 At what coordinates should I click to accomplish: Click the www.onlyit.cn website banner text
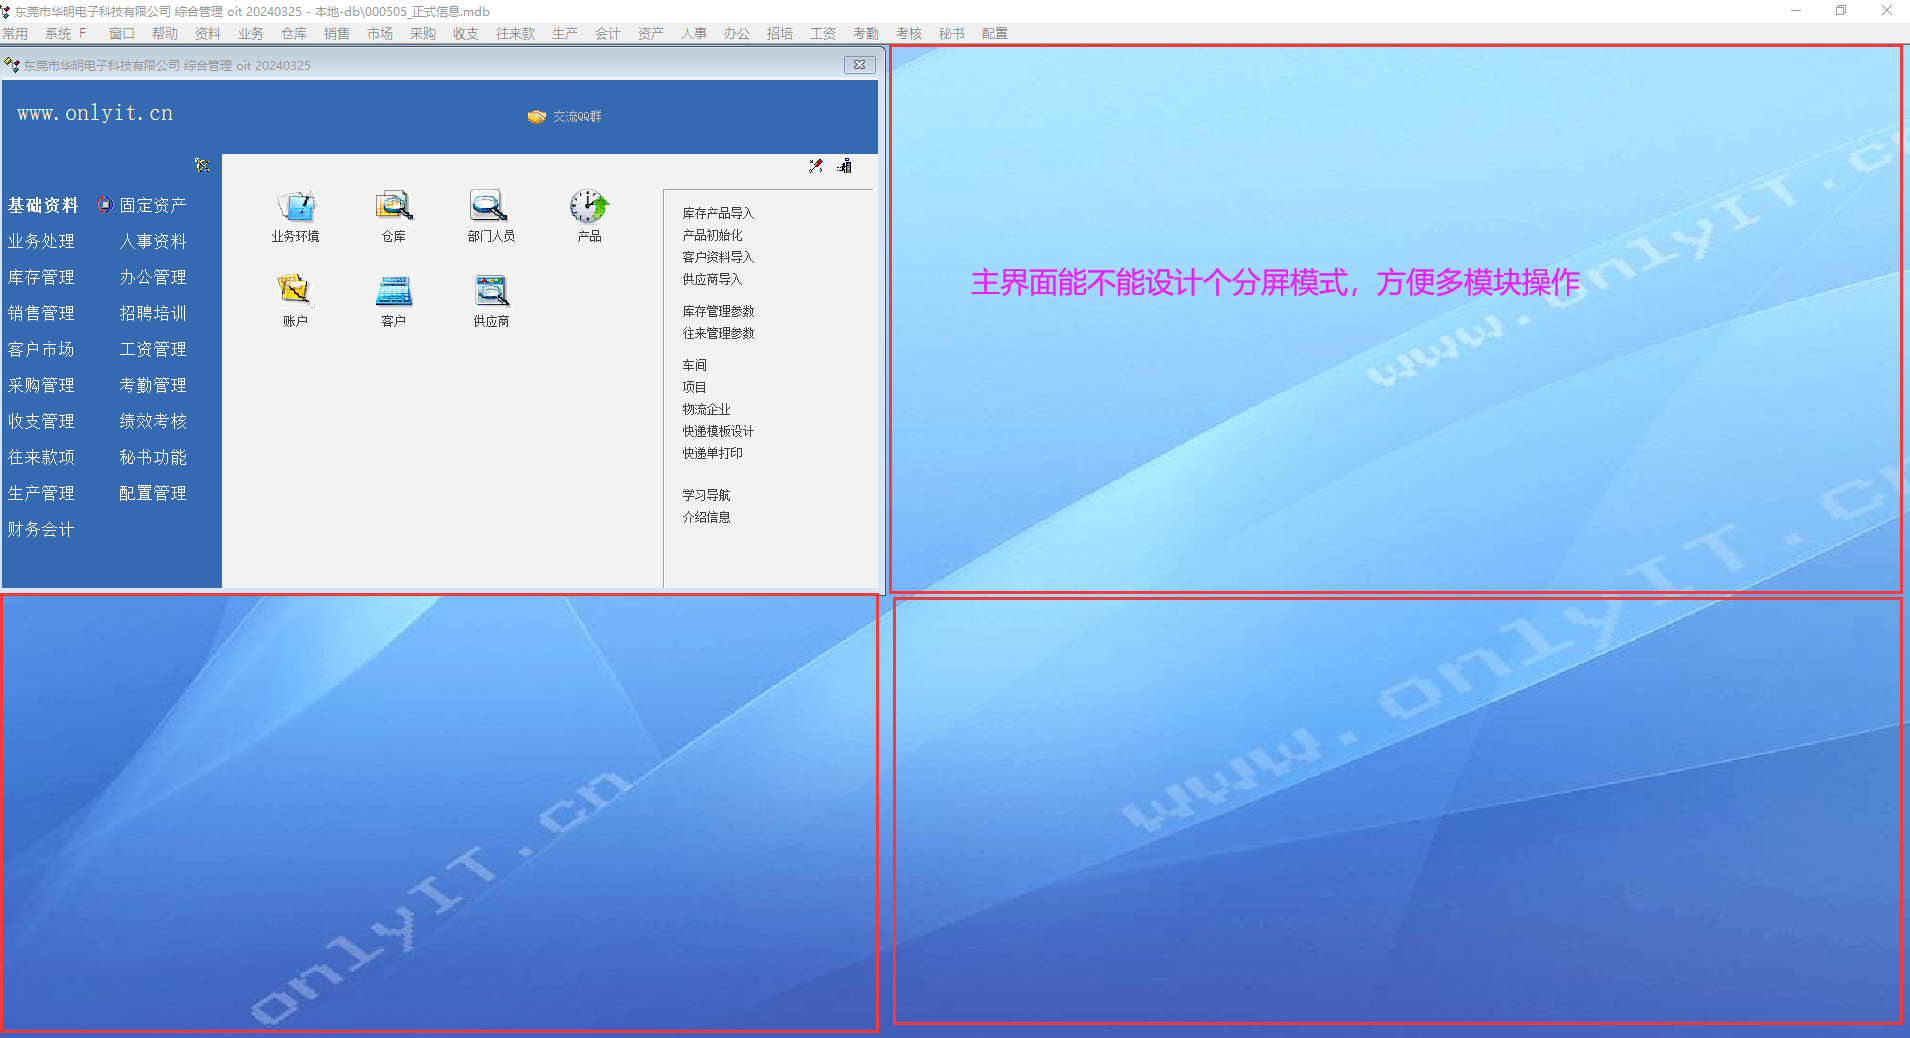[95, 114]
